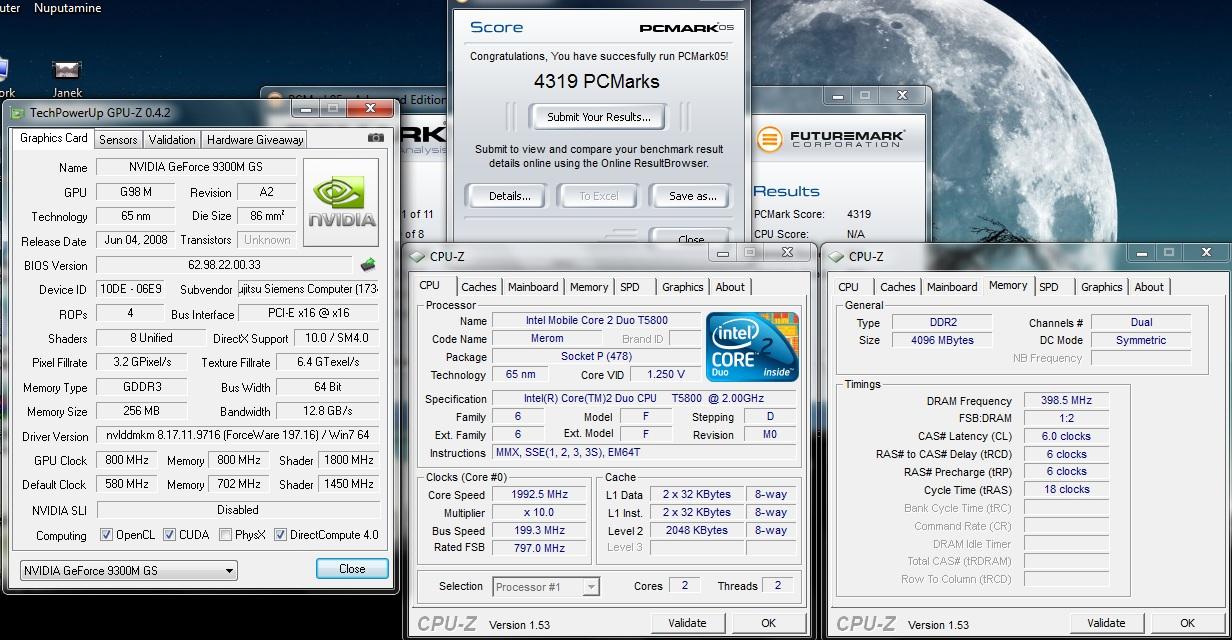This screenshot has height=640, width=1232.
Task: Open About tab in right CPU-Z window
Action: pos(1149,287)
